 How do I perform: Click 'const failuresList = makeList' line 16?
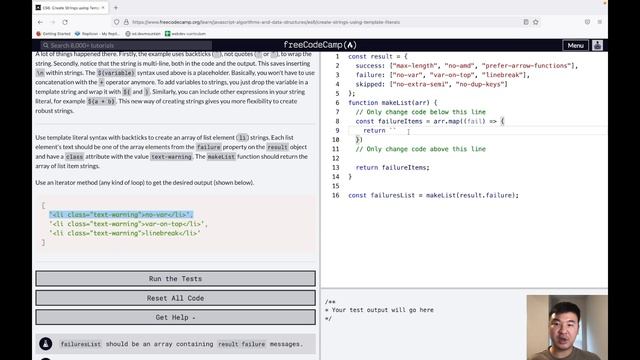[x=433, y=195]
